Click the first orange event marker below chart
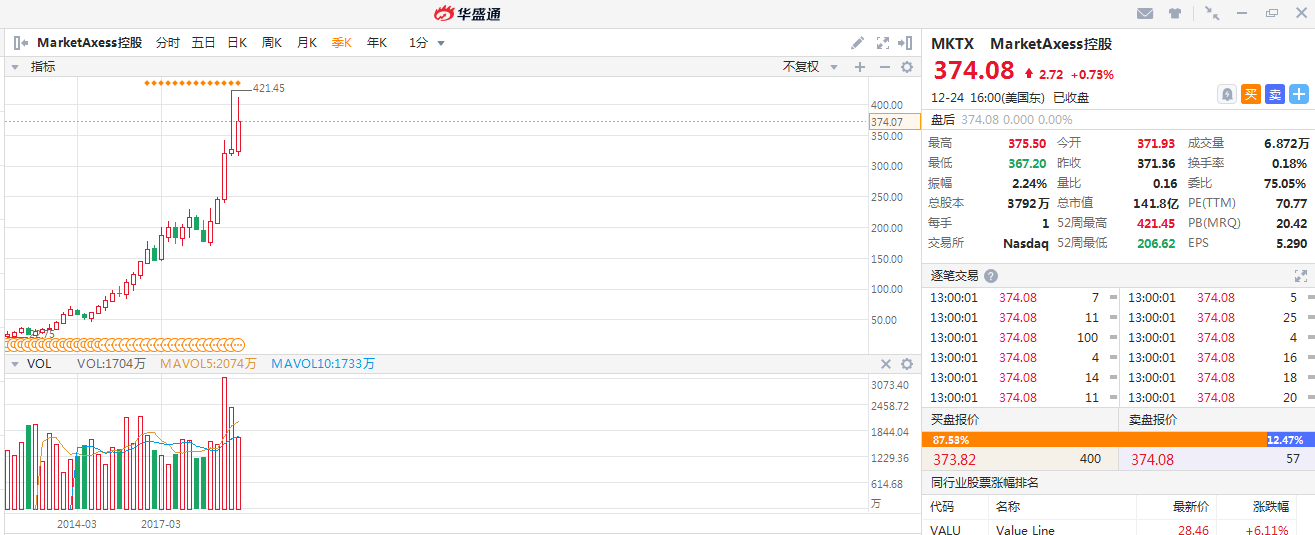The height and width of the screenshot is (535, 1315). click(10, 343)
